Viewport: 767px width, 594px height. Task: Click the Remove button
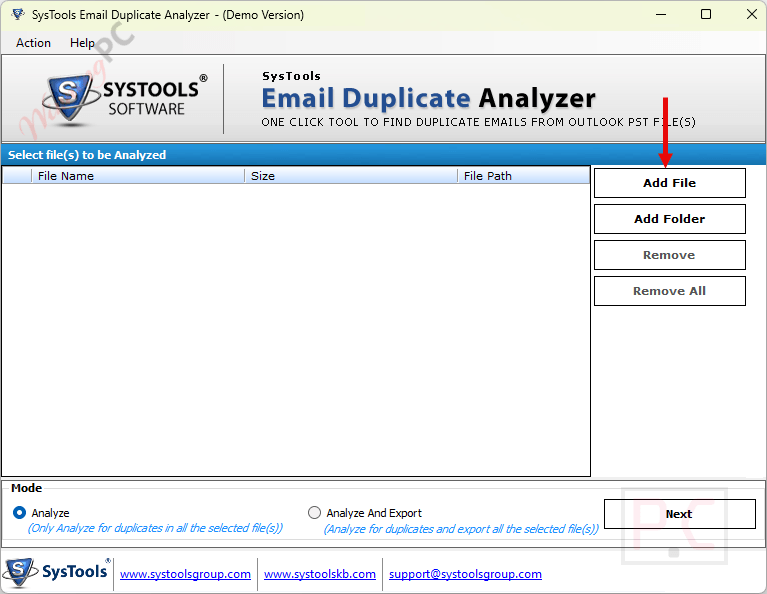670,255
